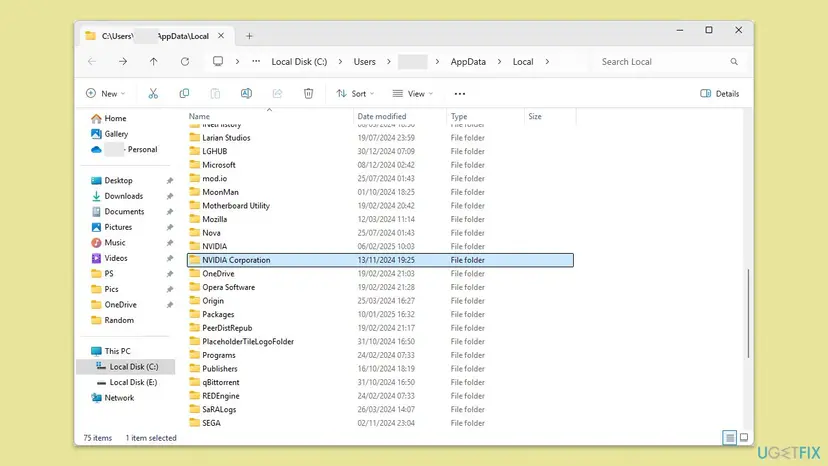Select the REDEngine folder

380,396
